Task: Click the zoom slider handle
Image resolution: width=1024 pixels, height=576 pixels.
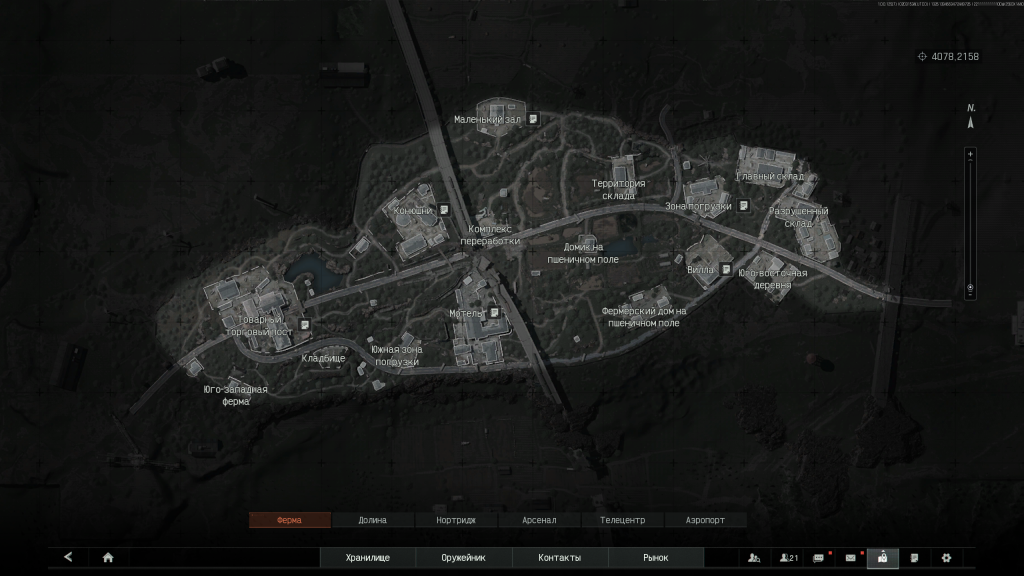Action: [970, 287]
